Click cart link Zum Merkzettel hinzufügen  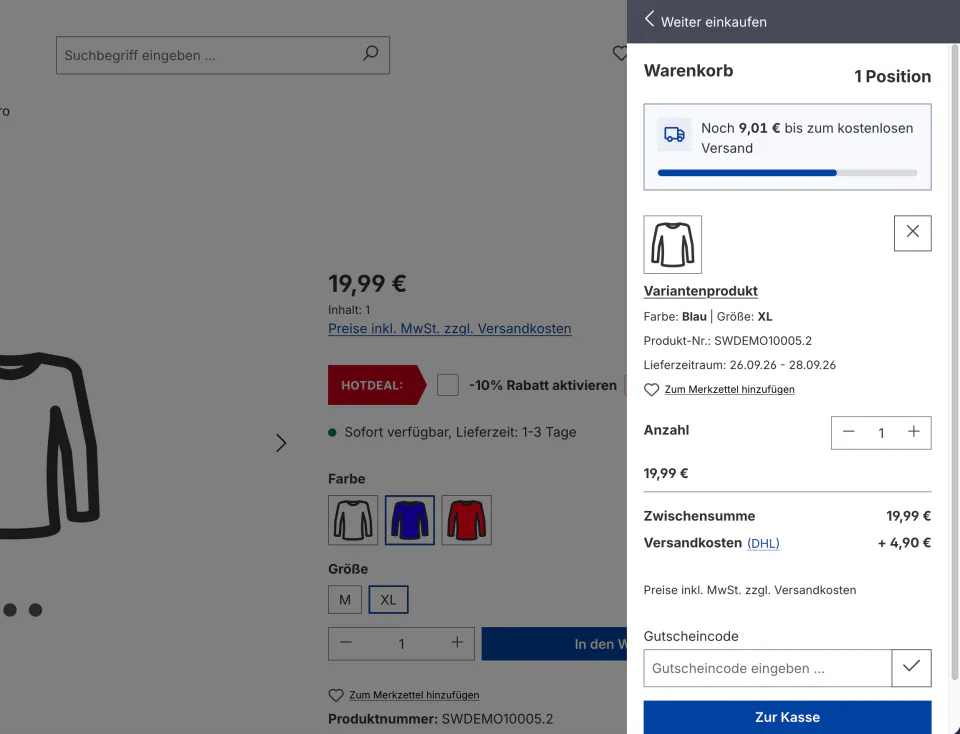[729, 389]
